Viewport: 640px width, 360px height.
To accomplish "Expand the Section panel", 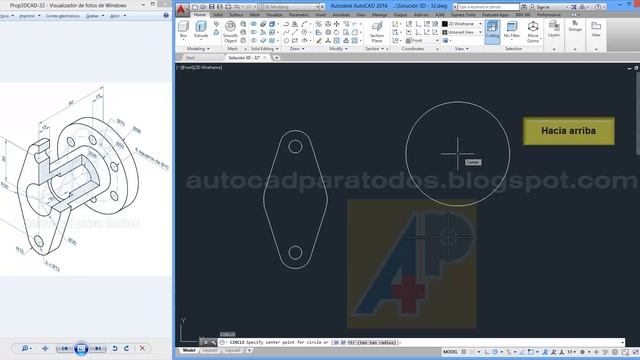I will point(374,49).
